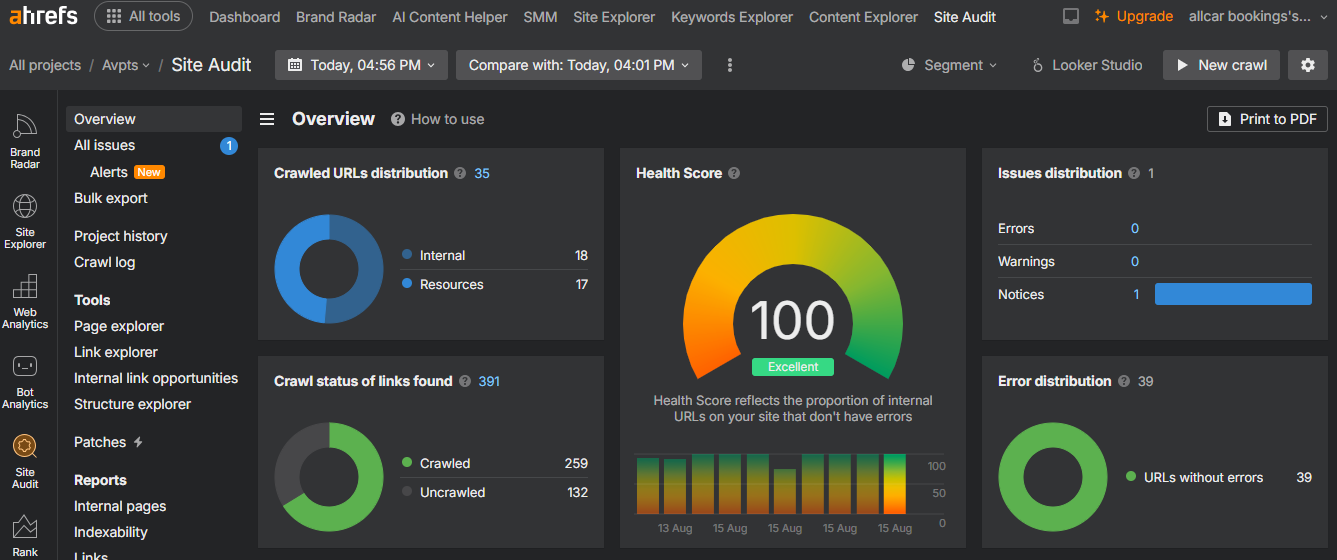
Task: Click help icon beside Health Score
Action: click(734, 173)
